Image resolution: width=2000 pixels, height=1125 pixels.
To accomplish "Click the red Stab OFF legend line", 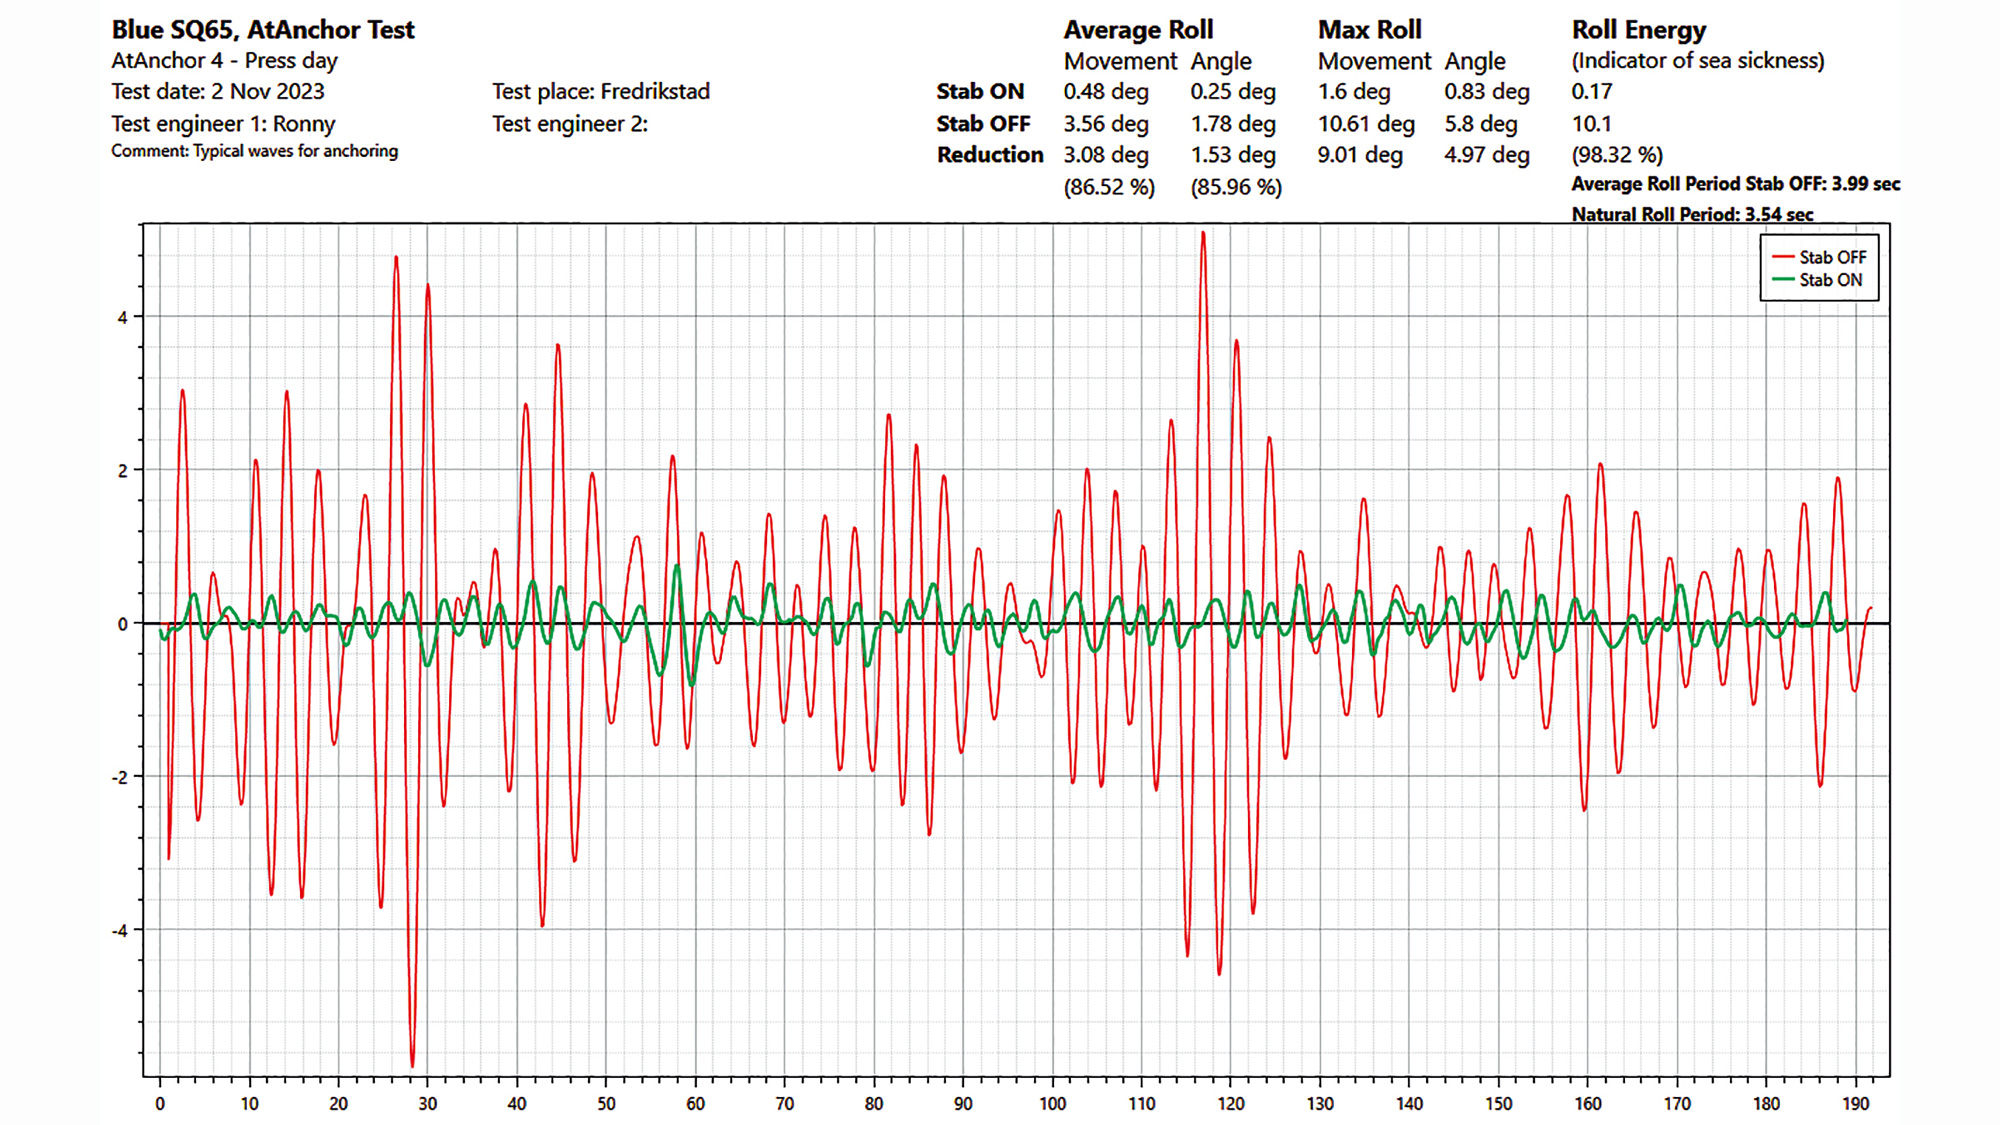I will click(x=1783, y=257).
